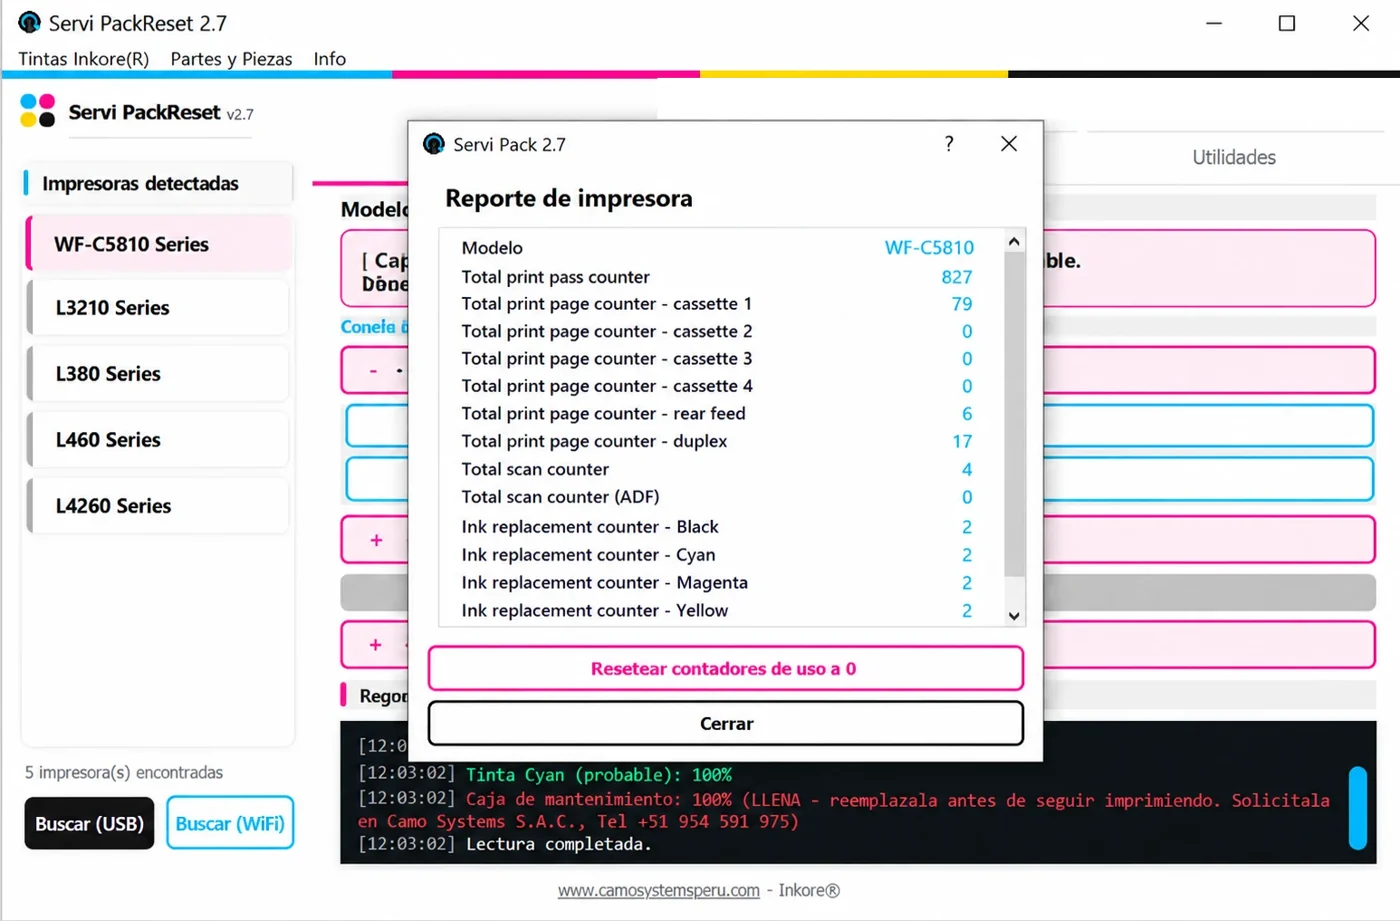Select the Total print pass counter row

(722, 277)
